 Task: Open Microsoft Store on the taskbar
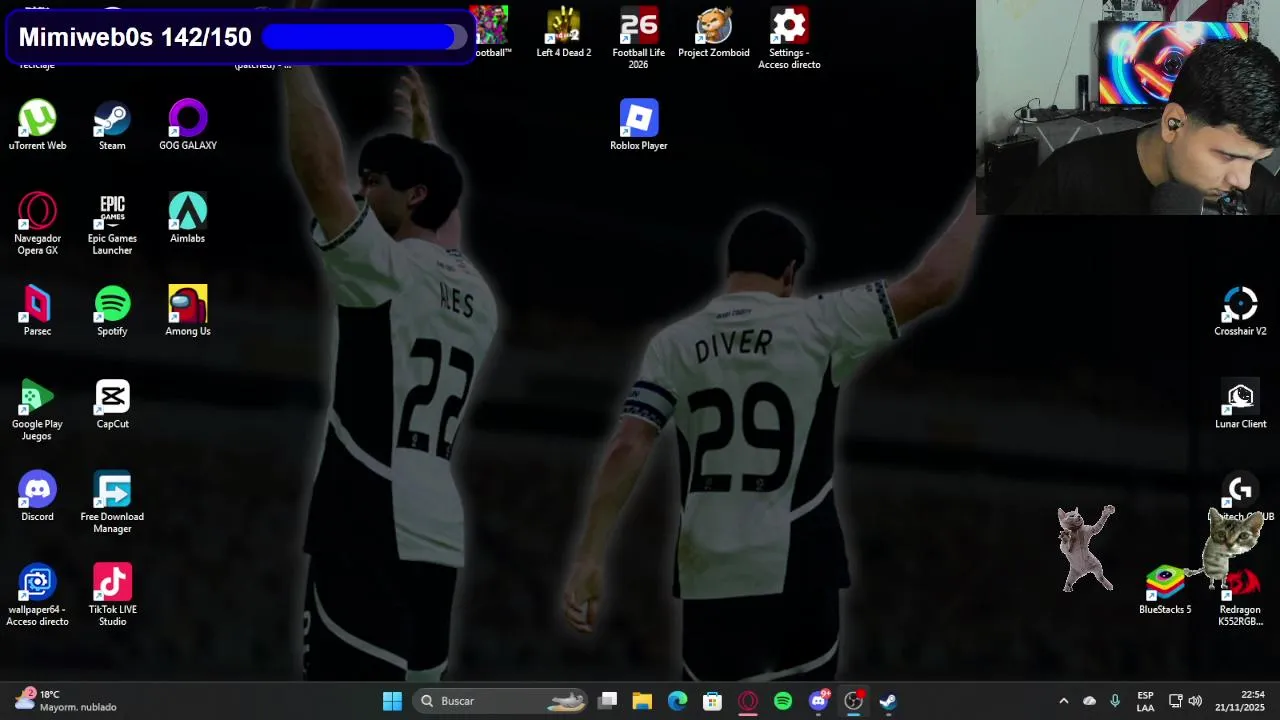point(712,701)
